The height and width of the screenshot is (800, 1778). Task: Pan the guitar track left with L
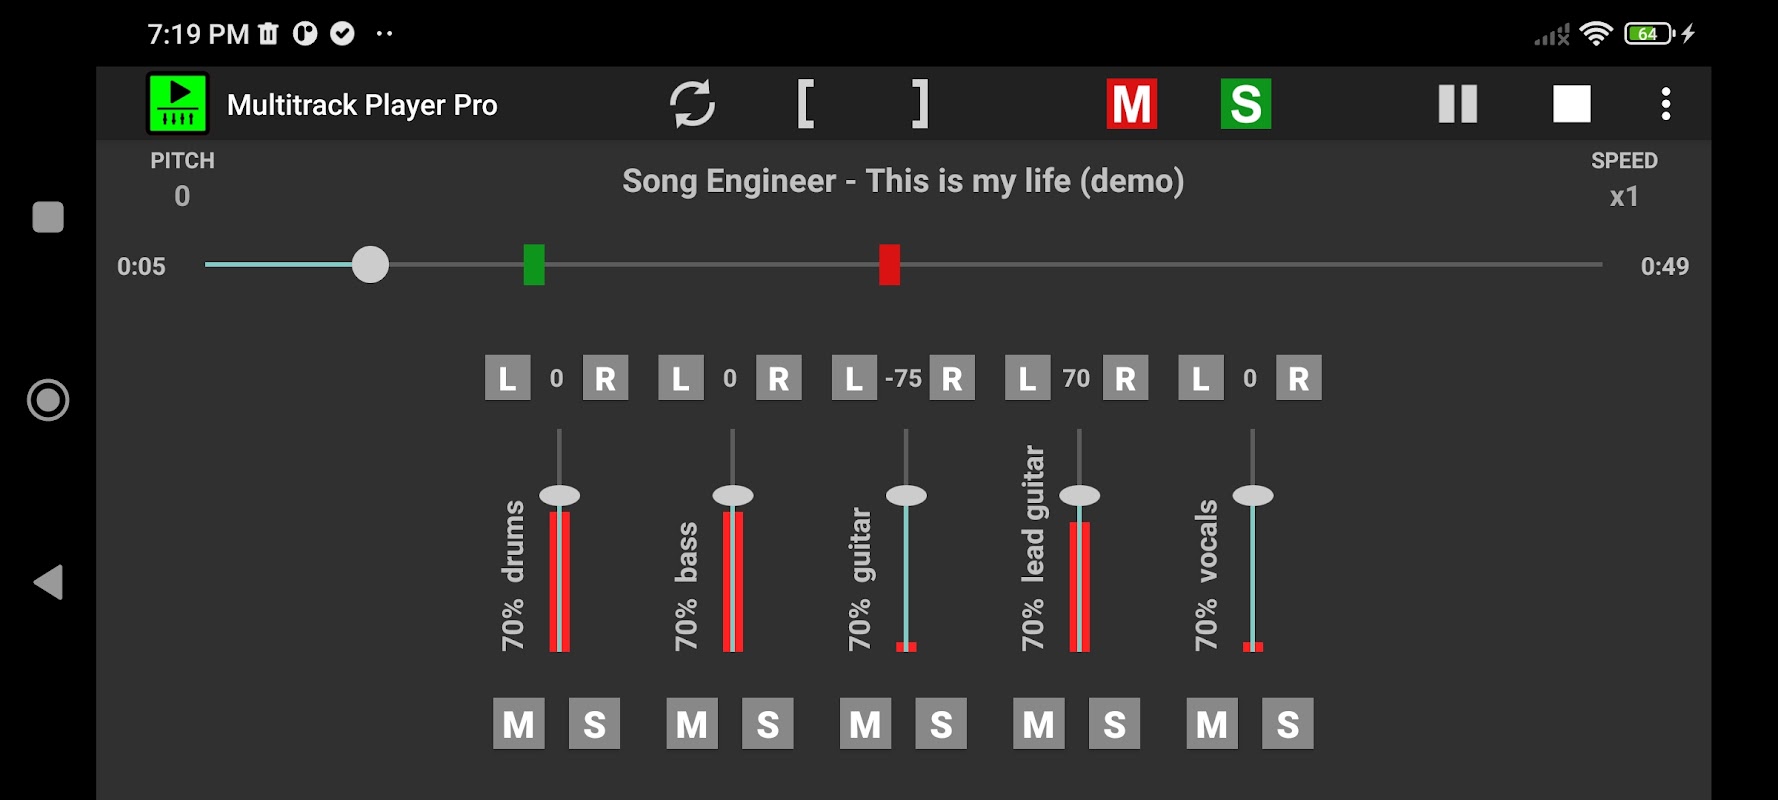point(854,378)
